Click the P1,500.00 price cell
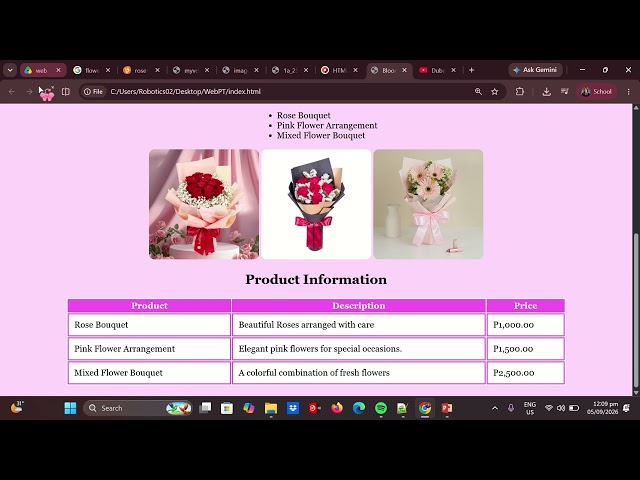 pyautogui.click(x=525, y=349)
